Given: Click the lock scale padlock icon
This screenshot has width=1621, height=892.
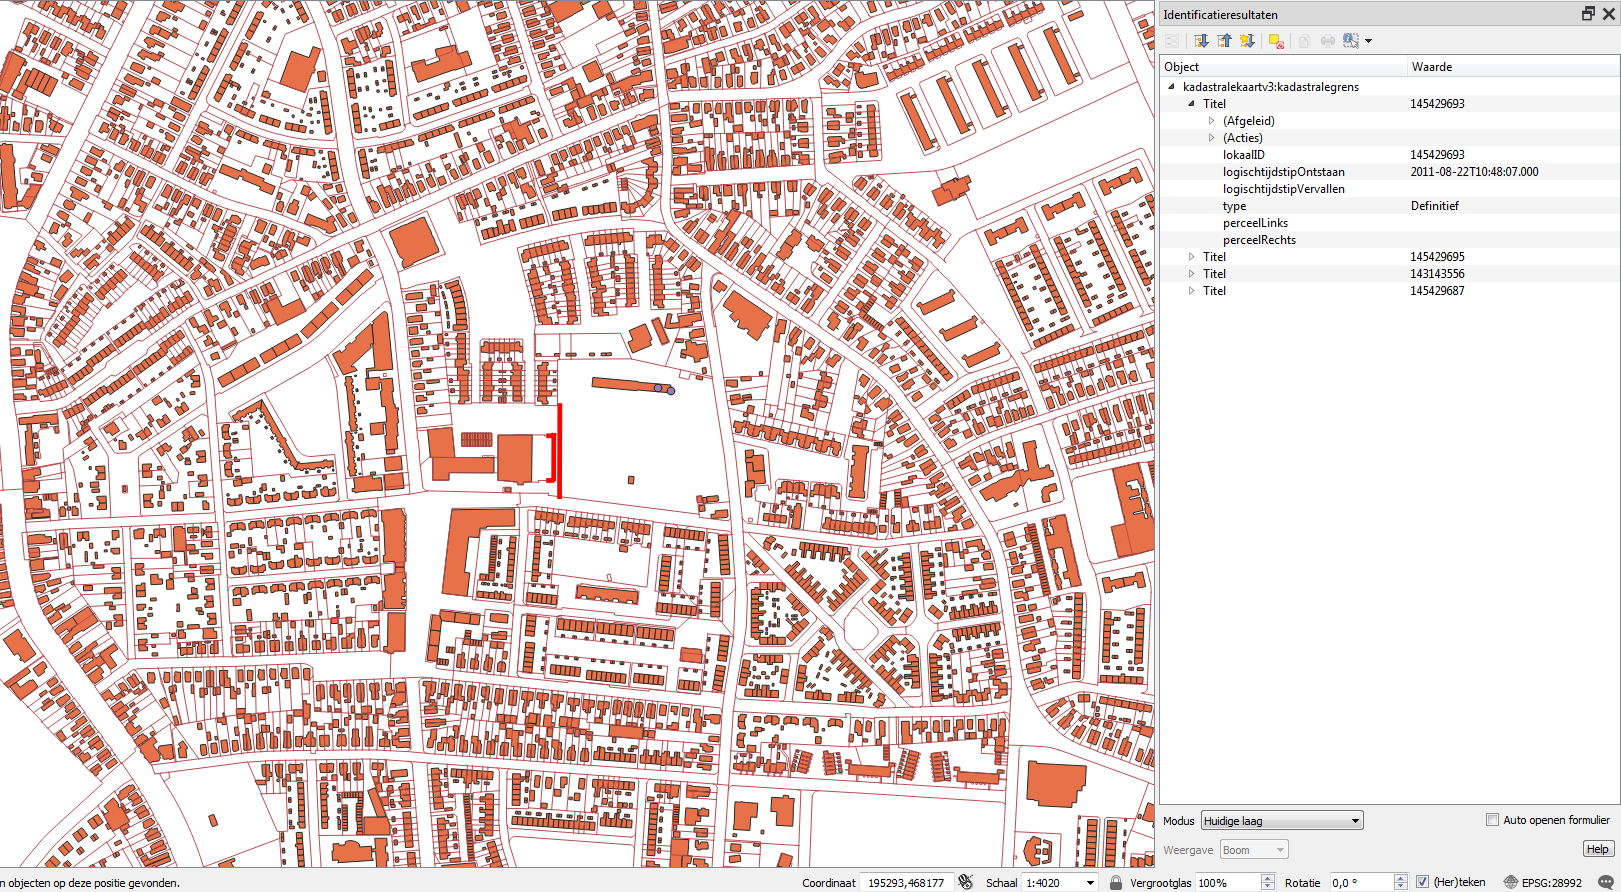Looking at the screenshot, I should [1116, 882].
